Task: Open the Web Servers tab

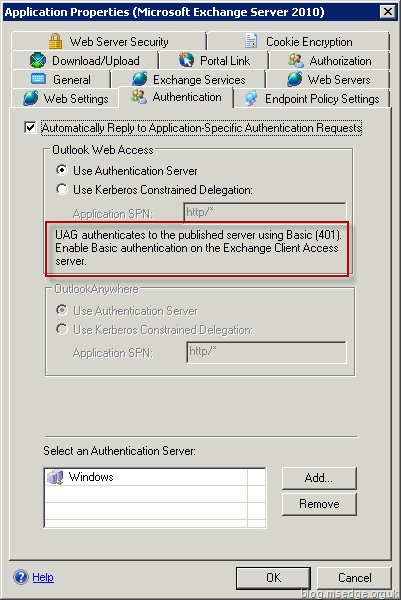Action: click(x=328, y=79)
